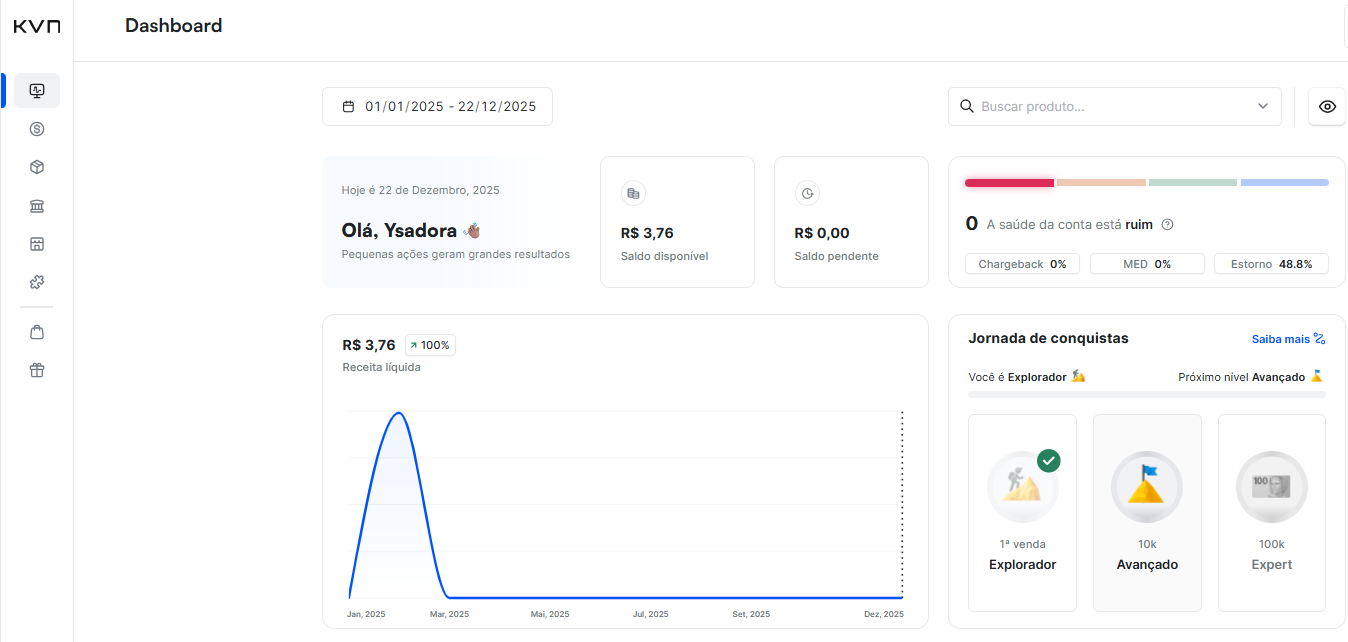This screenshot has width=1348, height=642.
Task: Open the dashboard monitor icon in sidebar
Action: [x=37, y=91]
